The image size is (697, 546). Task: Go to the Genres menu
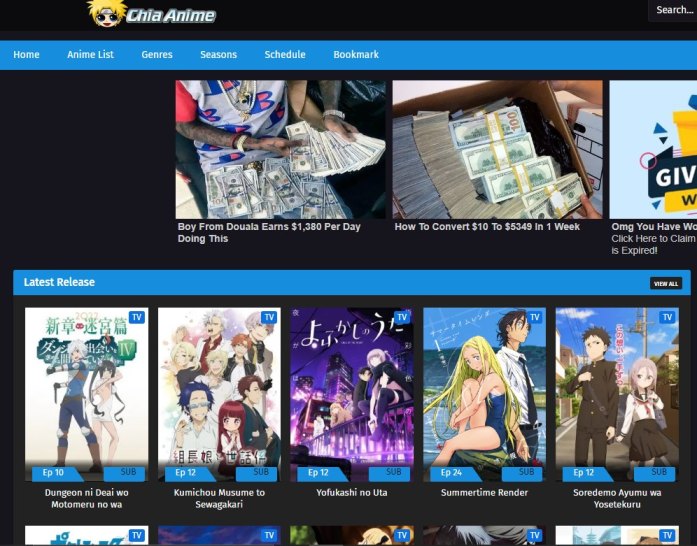tap(157, 55)
